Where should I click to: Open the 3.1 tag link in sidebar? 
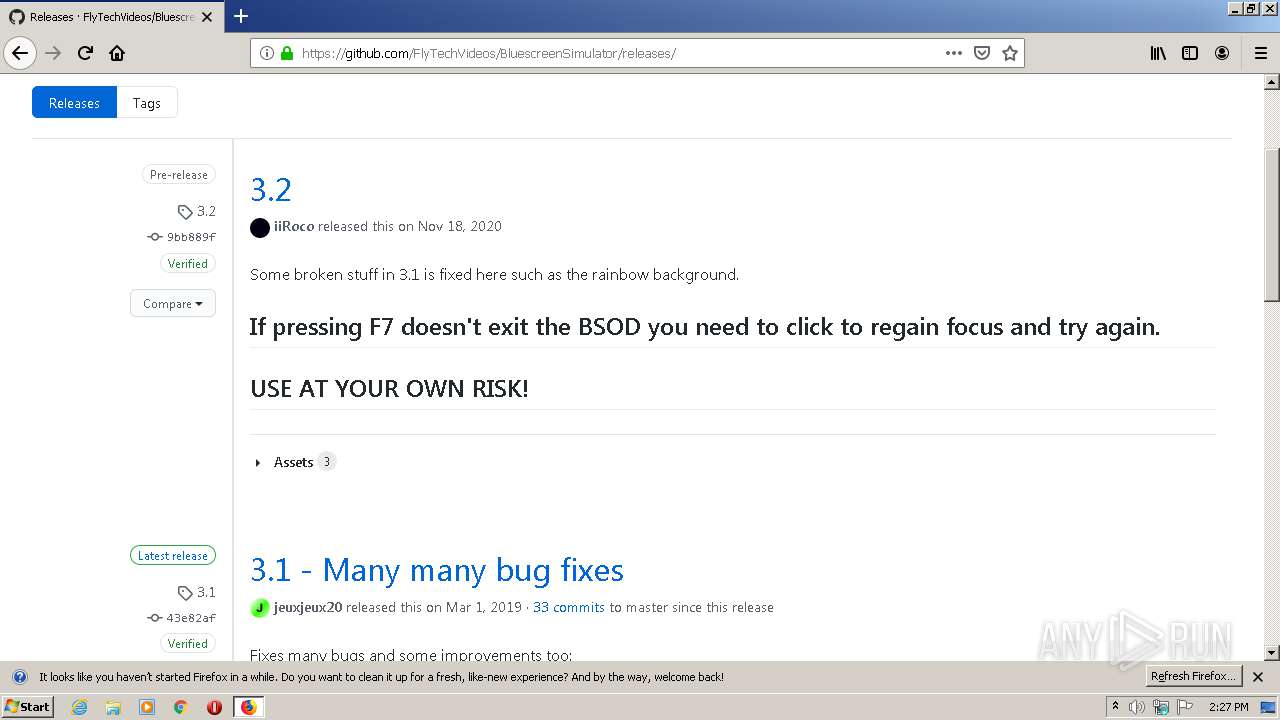206,593
